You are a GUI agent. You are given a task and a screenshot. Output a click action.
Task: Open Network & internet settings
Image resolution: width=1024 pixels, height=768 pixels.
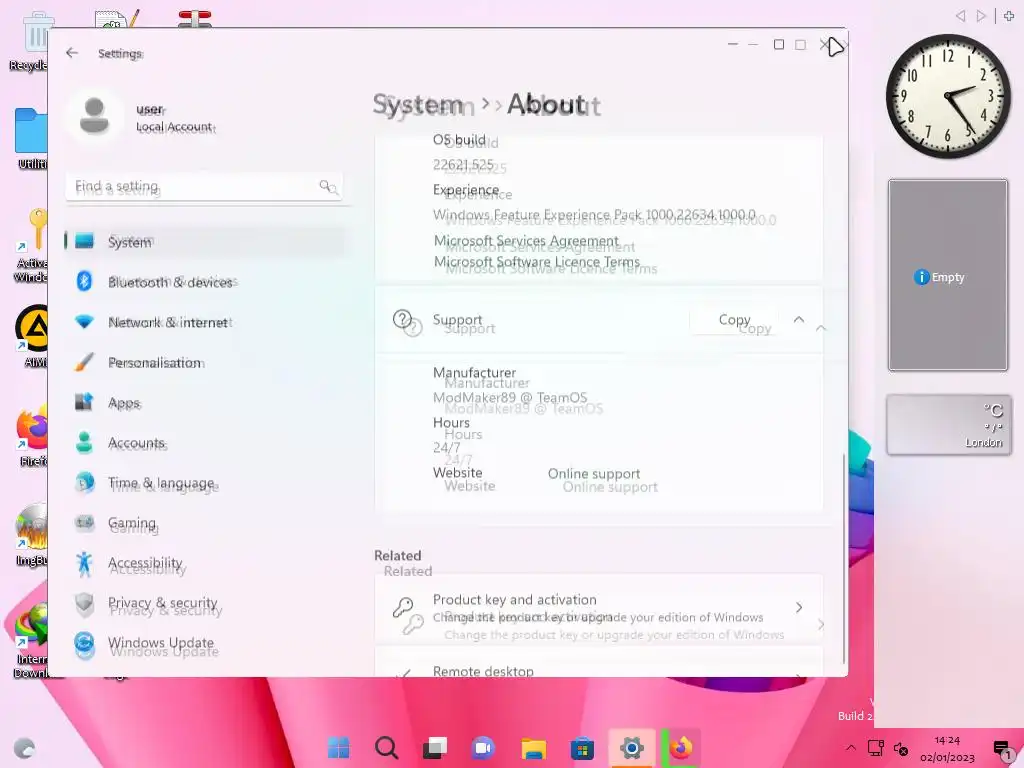[204, 322]
